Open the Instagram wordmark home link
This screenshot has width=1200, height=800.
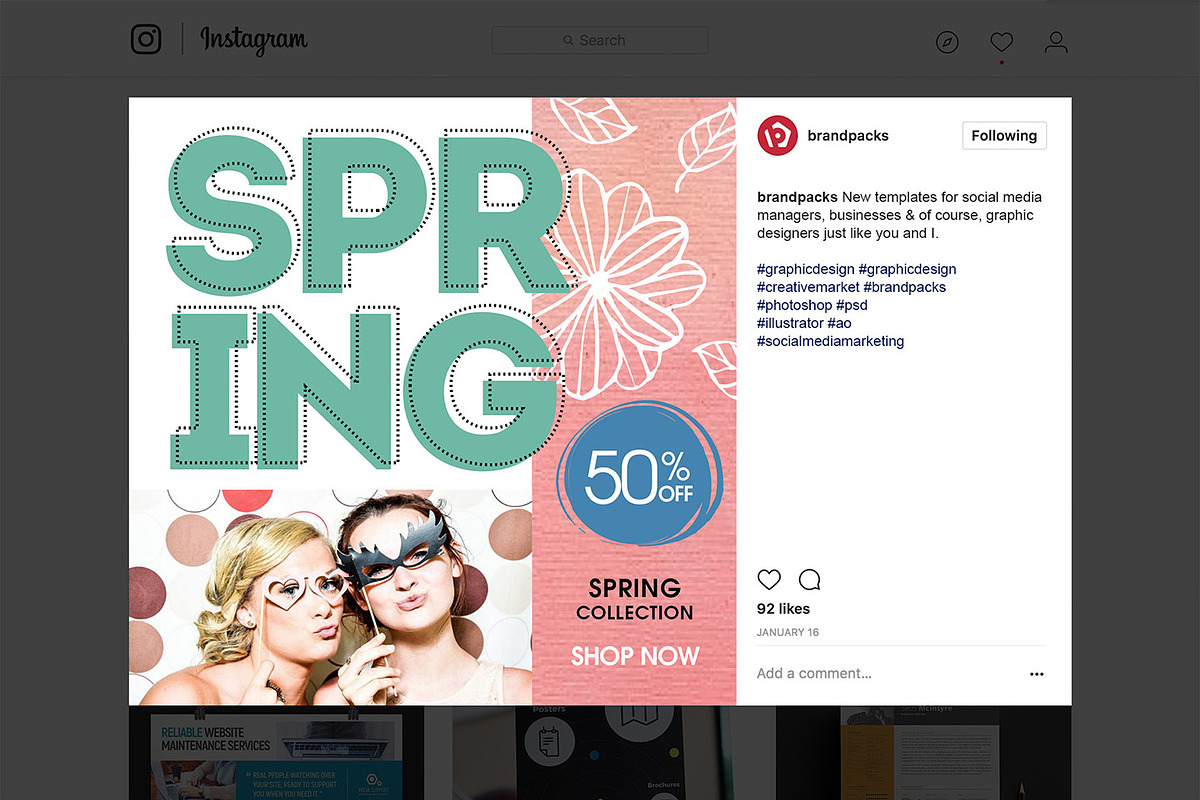tap(254, 40)
